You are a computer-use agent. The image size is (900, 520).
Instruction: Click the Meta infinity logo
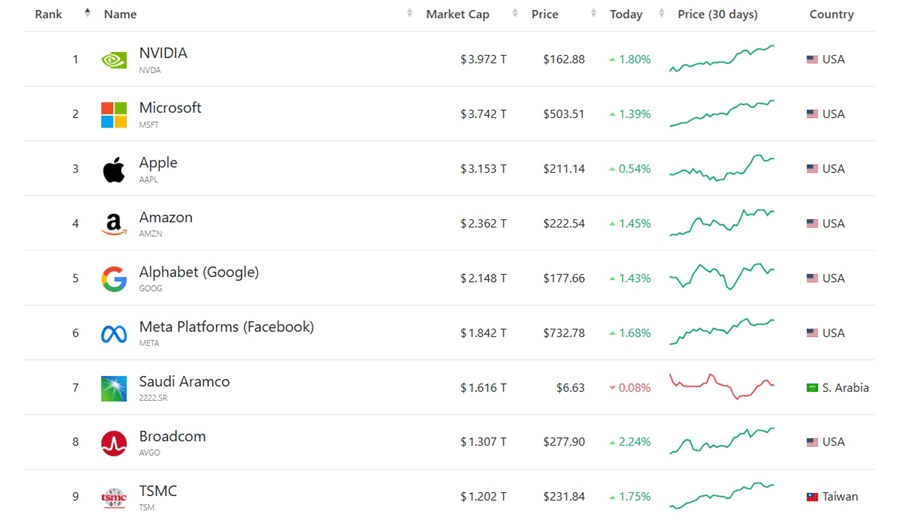point(114,333)
